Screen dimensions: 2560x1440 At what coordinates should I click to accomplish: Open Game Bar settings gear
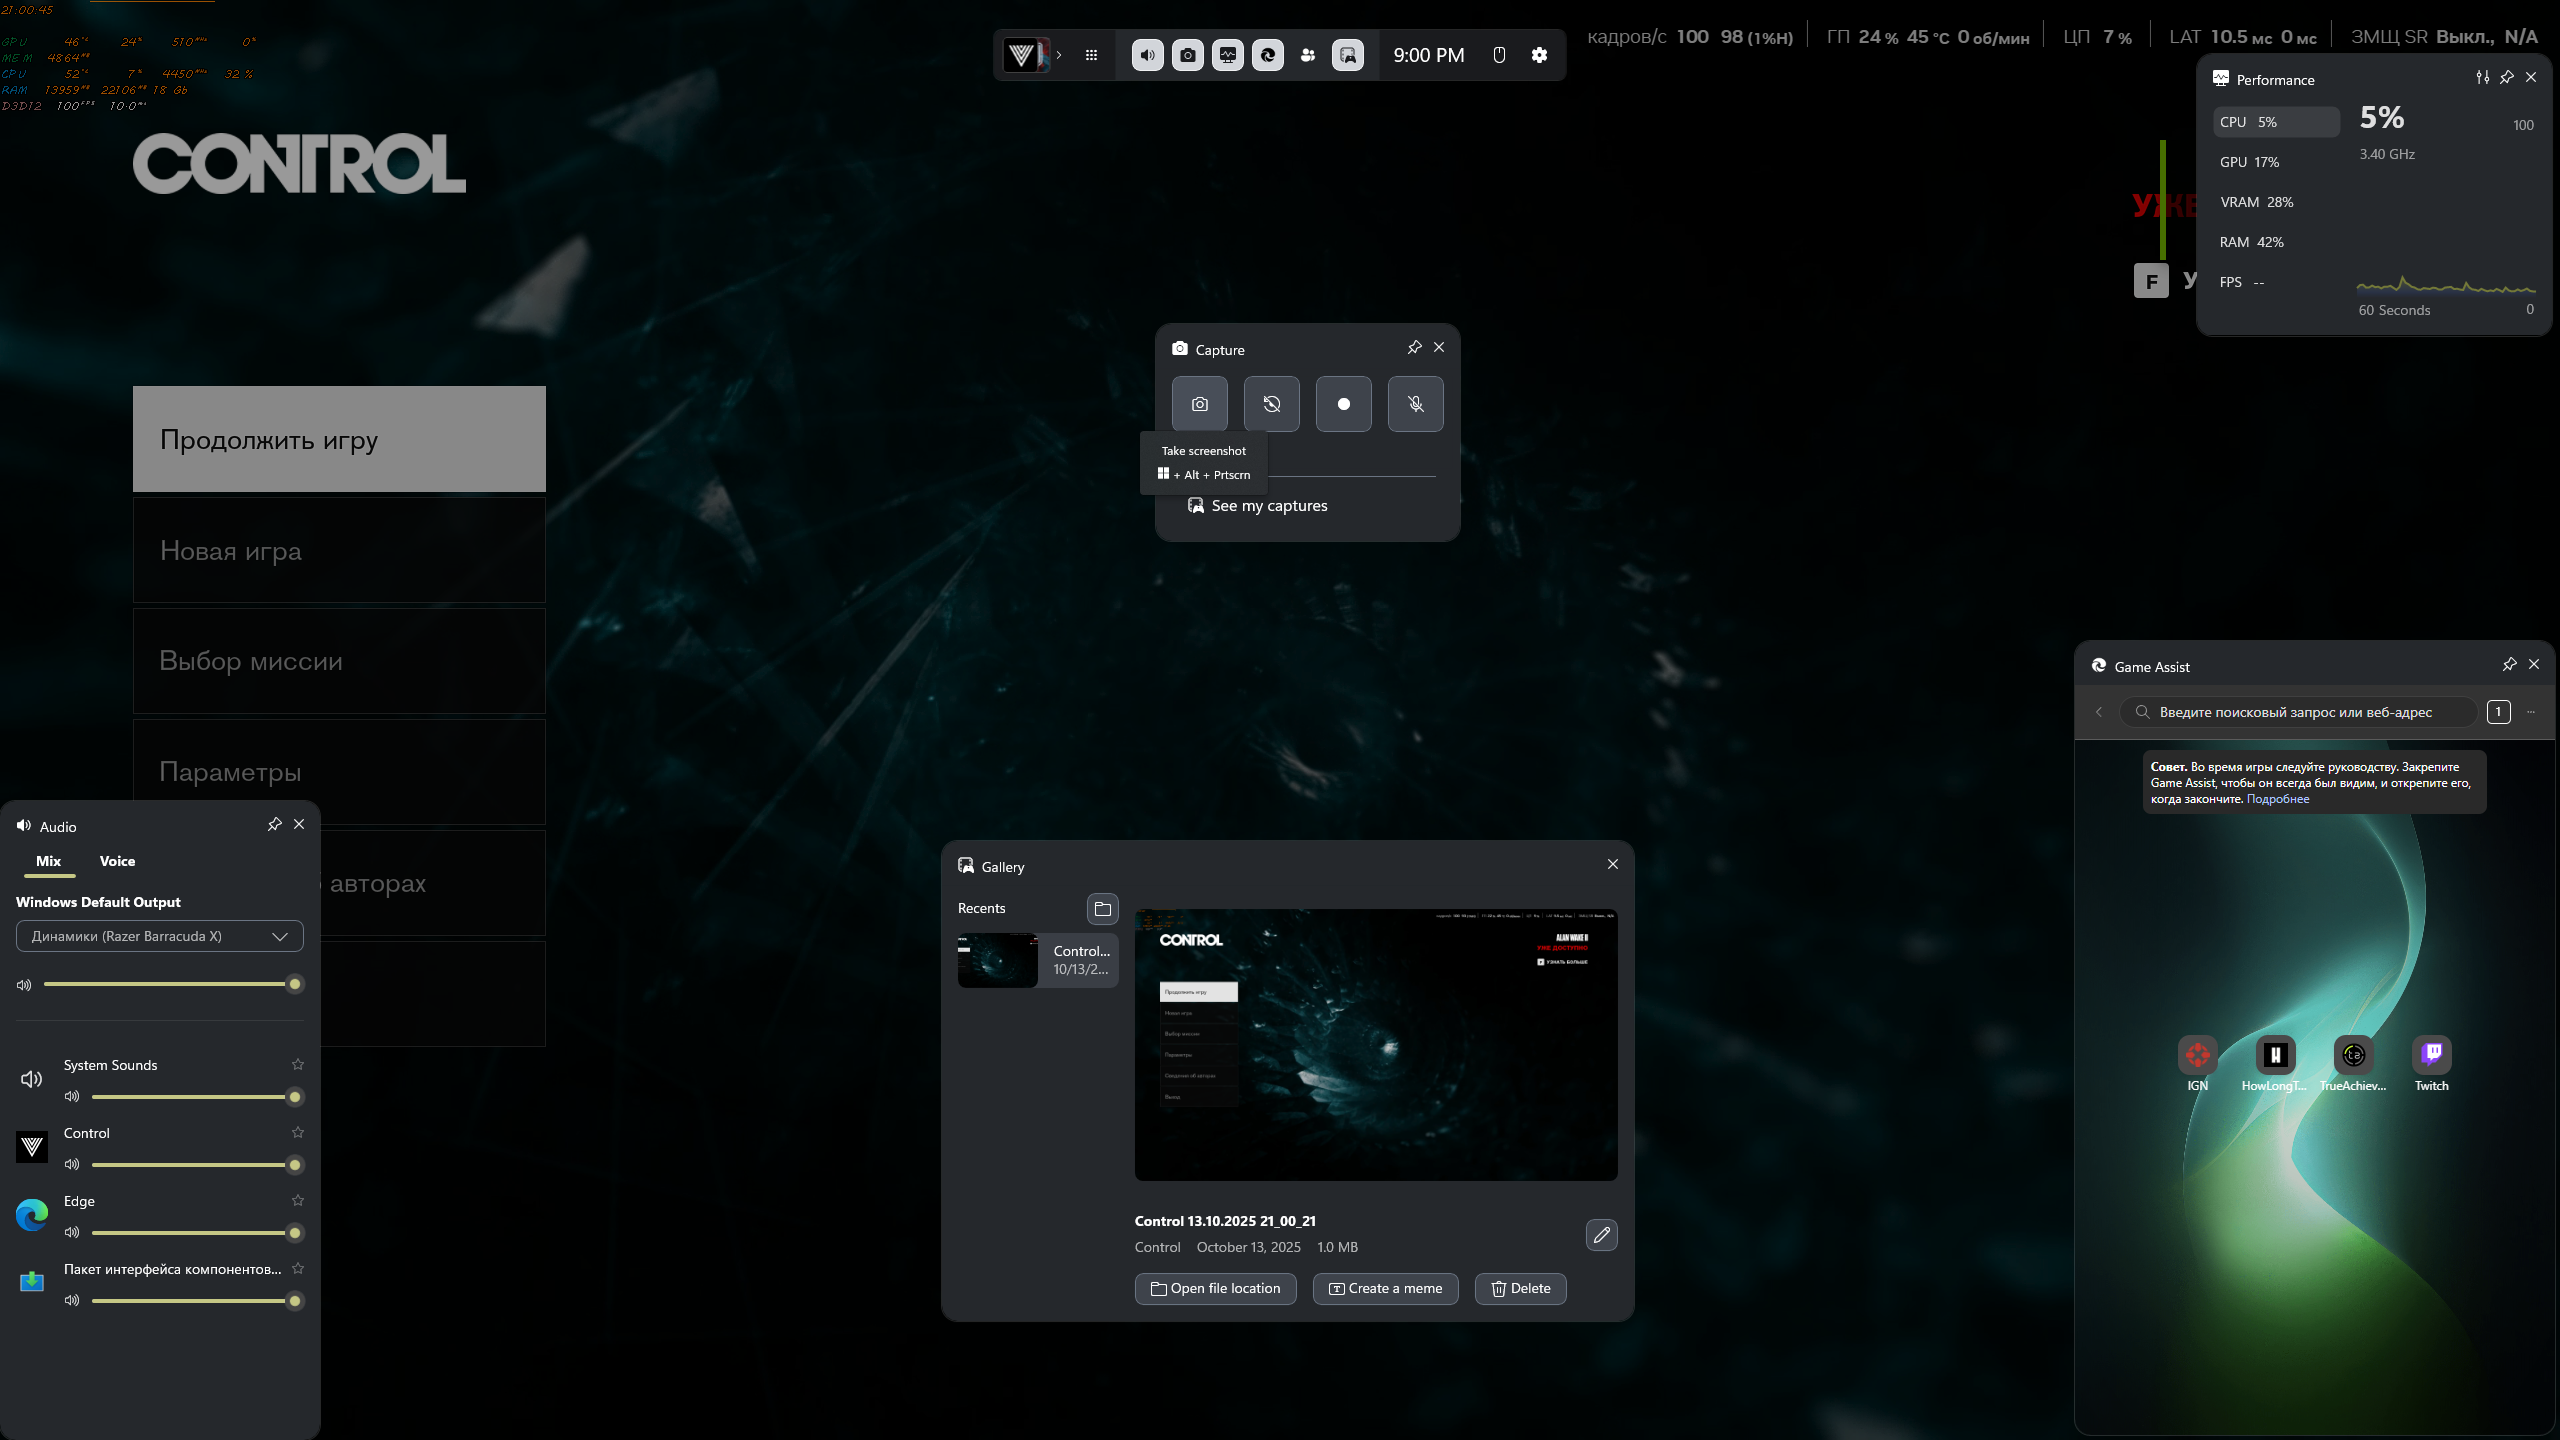(x=1539, y=55)
